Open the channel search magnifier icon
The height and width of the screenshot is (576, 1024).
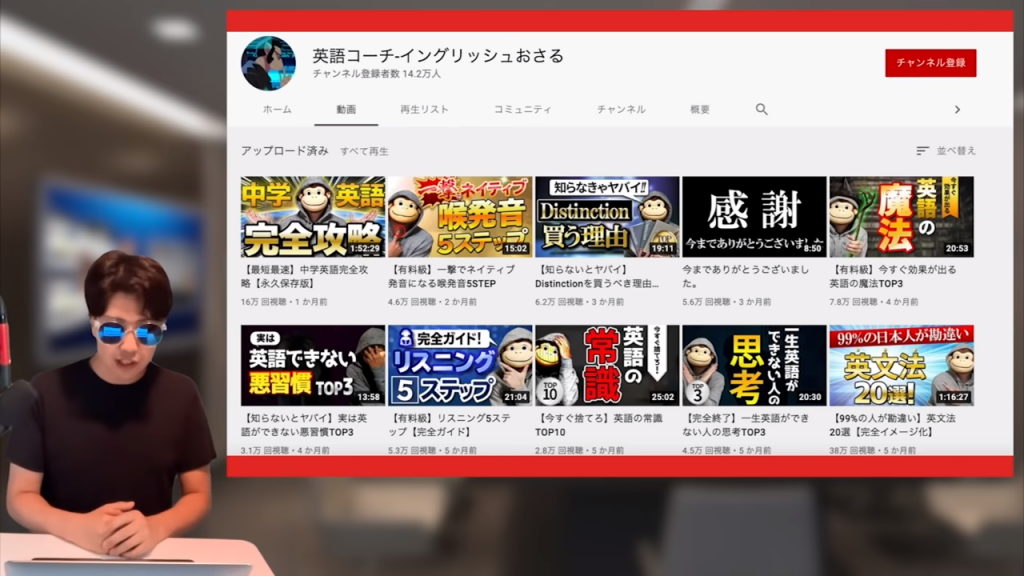(761, 109)
